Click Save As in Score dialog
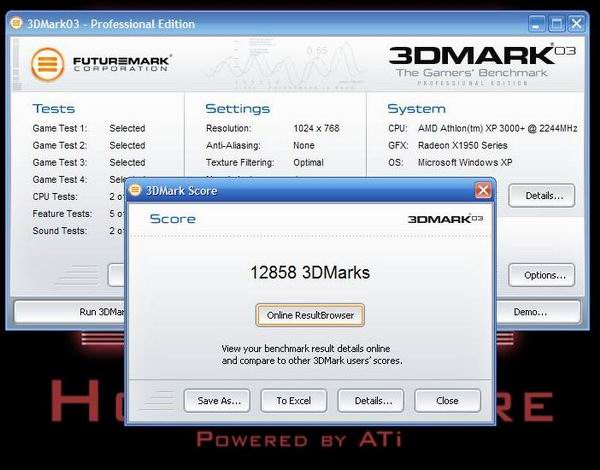The height and width of the screenshot is (470, 600). tap(217, 401)
